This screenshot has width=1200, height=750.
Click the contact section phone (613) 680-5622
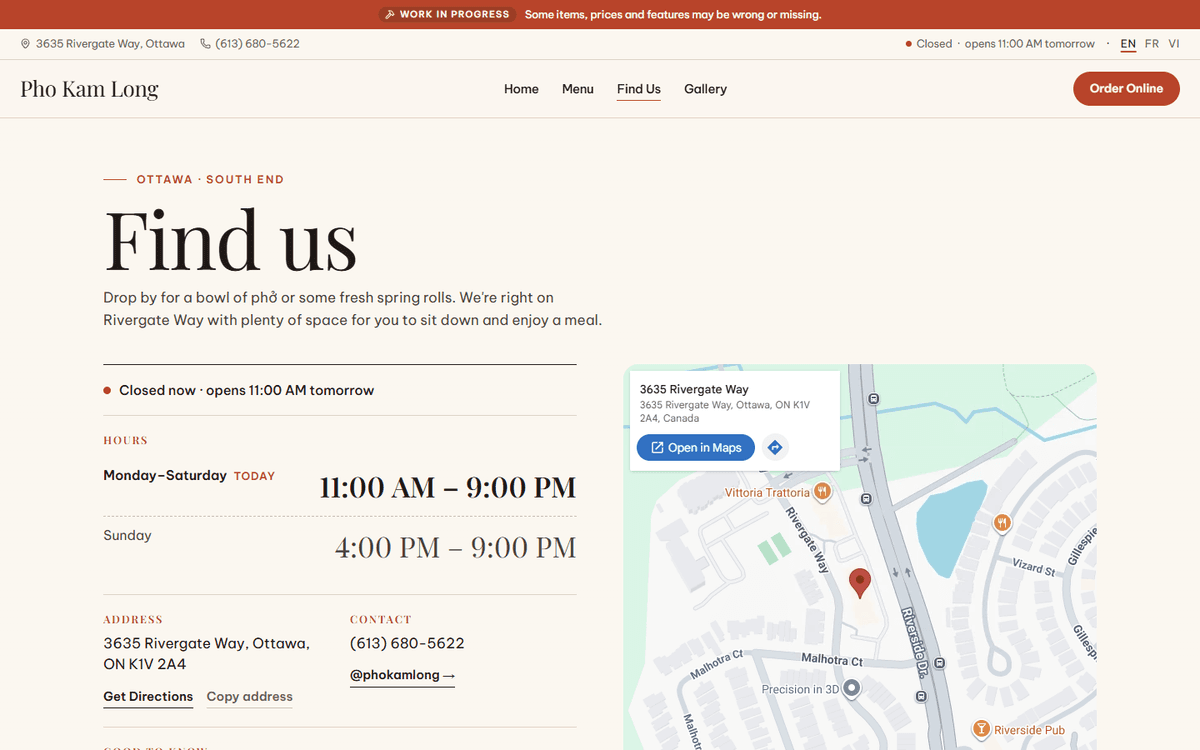[407, 643]
